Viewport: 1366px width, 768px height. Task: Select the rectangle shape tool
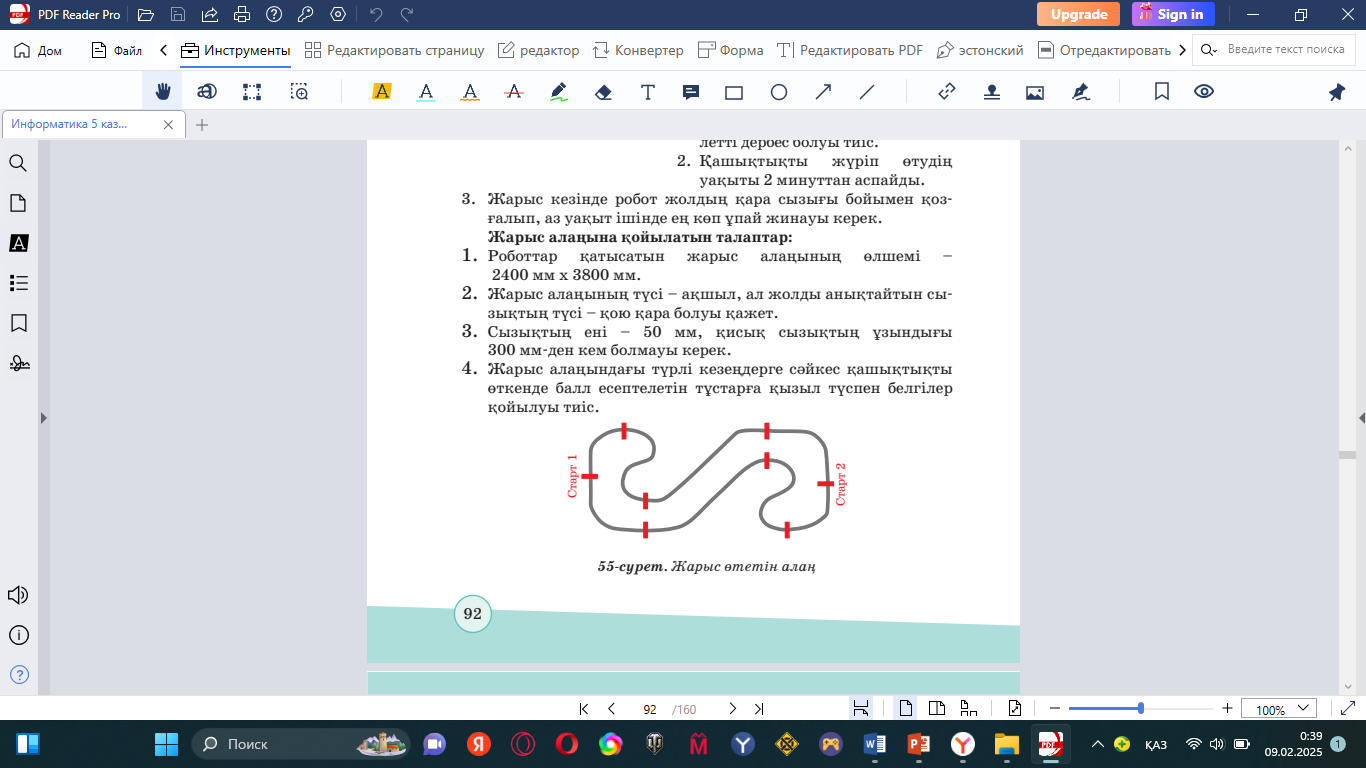(x=734, y=92)
